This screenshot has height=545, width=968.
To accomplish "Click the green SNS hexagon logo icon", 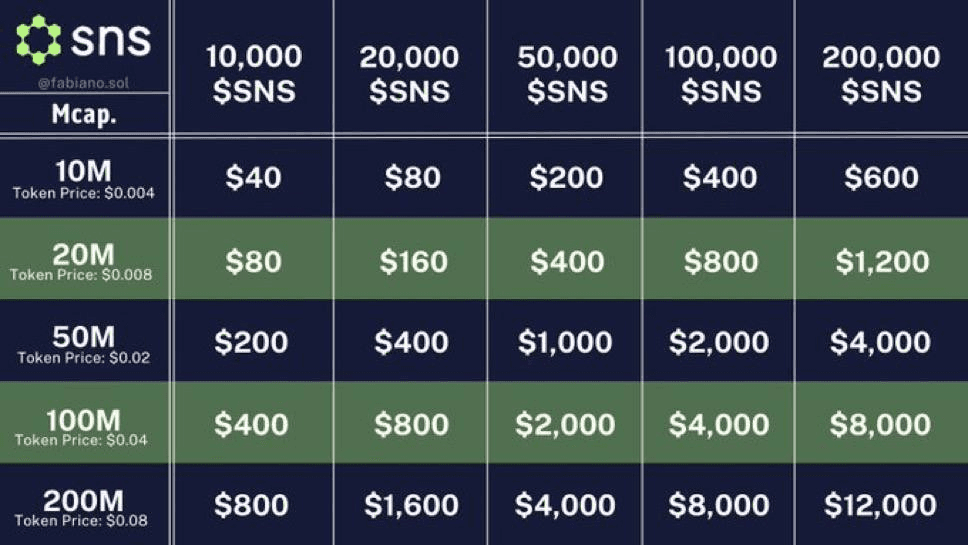I will (38, 40).
